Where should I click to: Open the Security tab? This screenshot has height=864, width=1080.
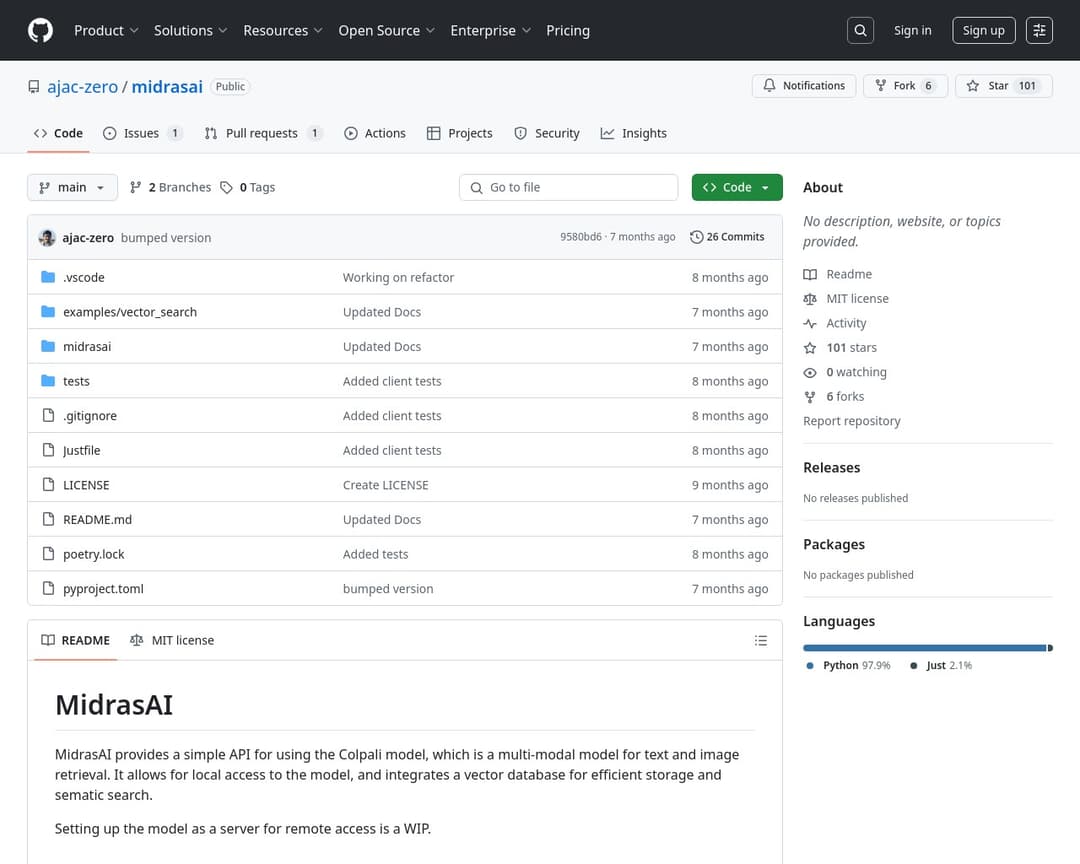coord(547,134)
